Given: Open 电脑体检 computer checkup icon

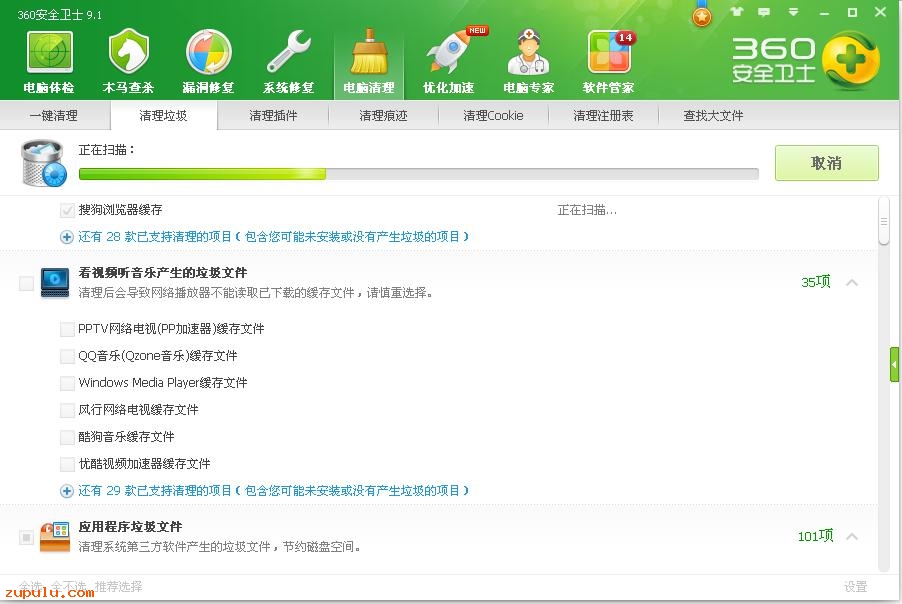Looking at the screenshot, I should tap(49, 62).
